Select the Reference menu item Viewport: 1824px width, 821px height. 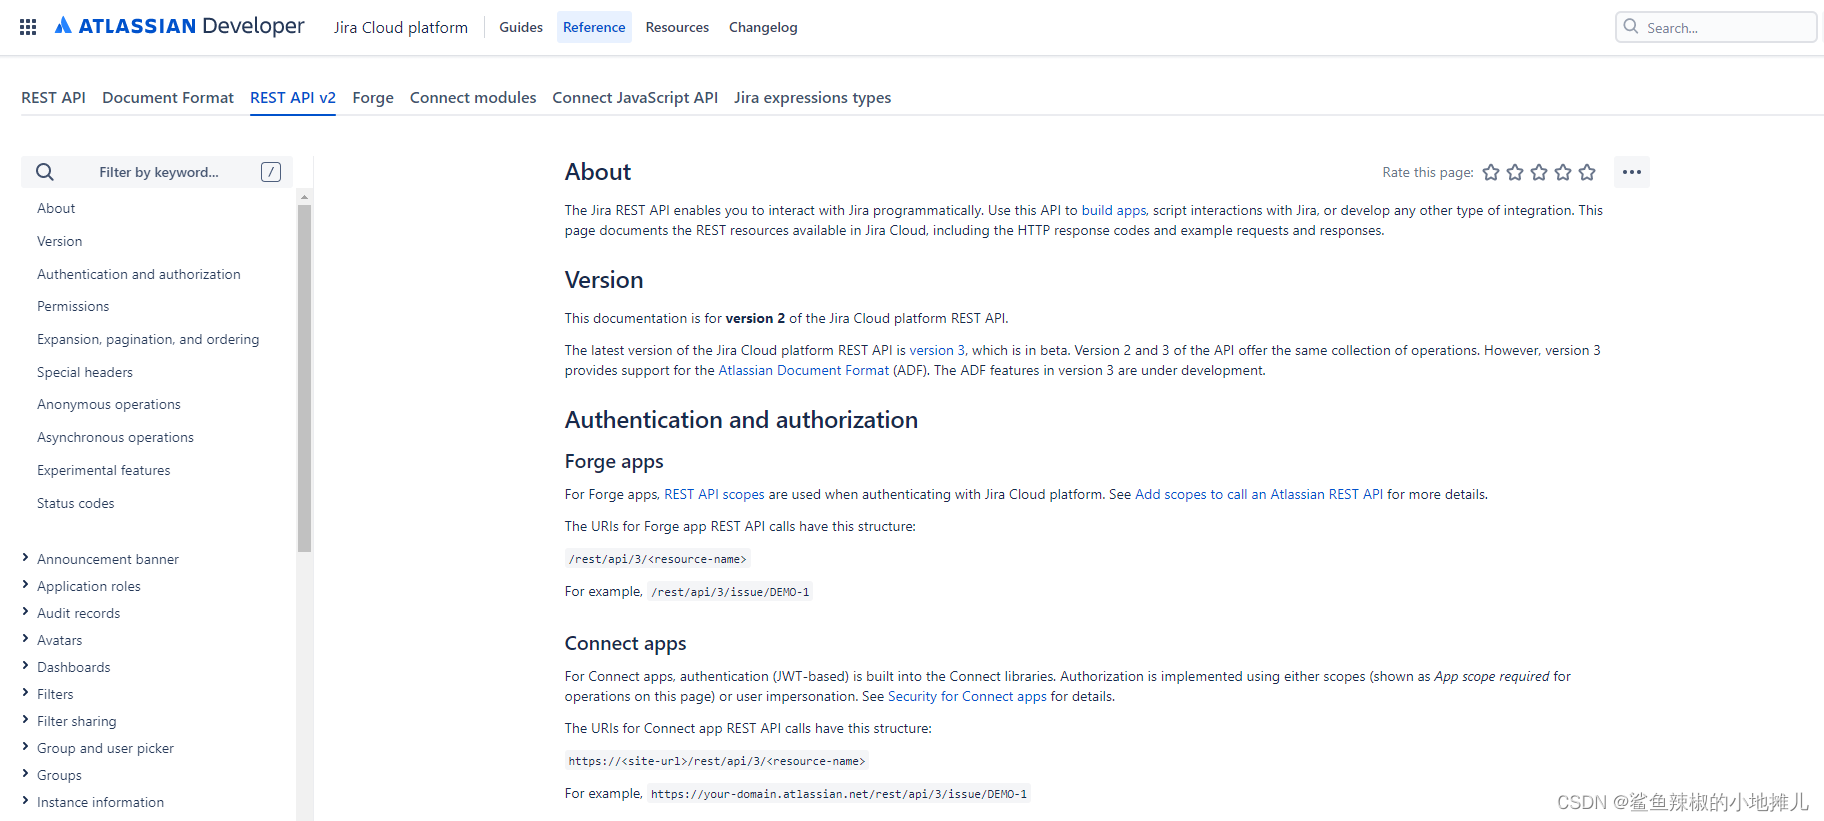coord(594,27)
